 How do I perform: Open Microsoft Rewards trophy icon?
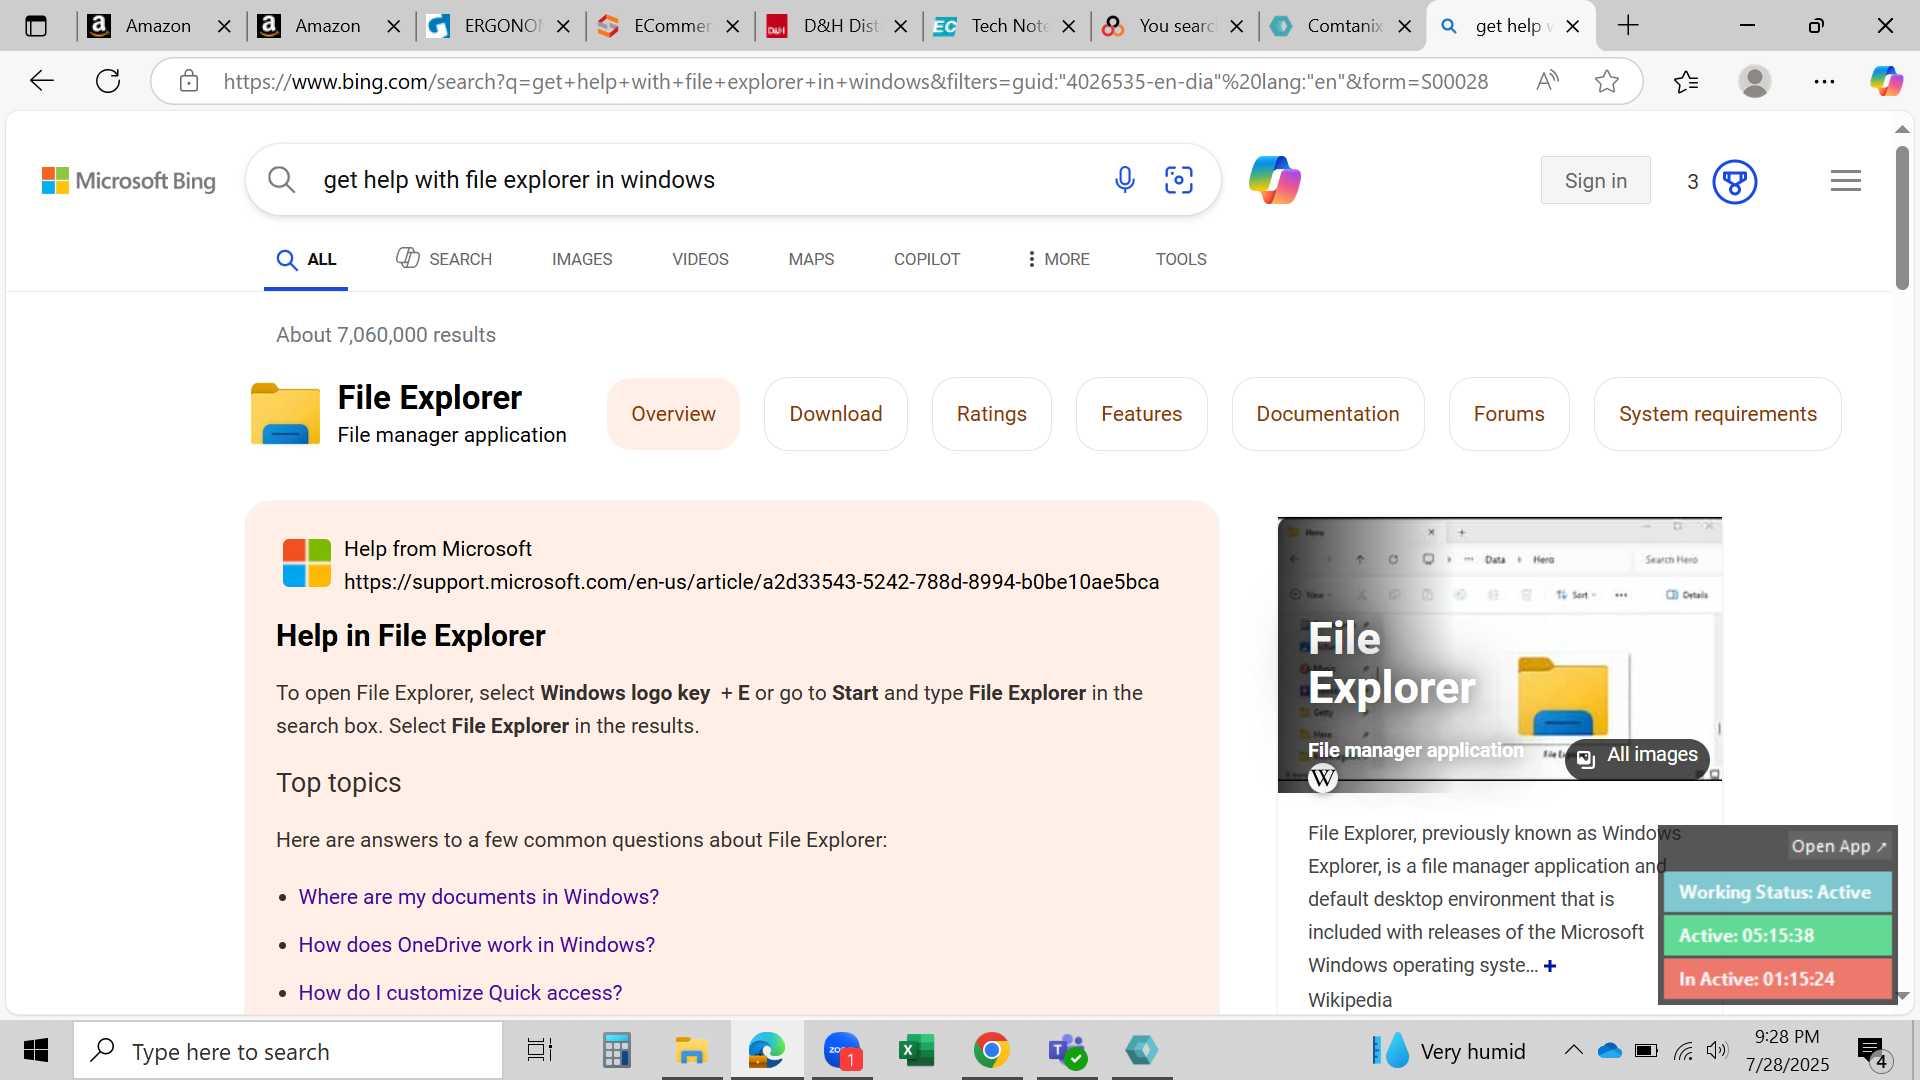click(1735, 182)
